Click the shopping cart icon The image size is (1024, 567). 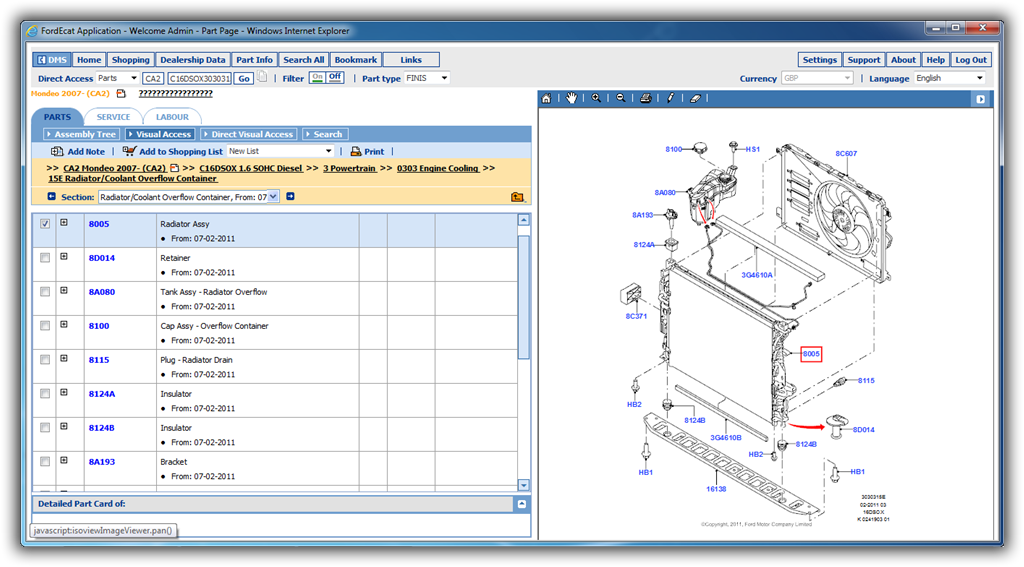coord(129,151)
